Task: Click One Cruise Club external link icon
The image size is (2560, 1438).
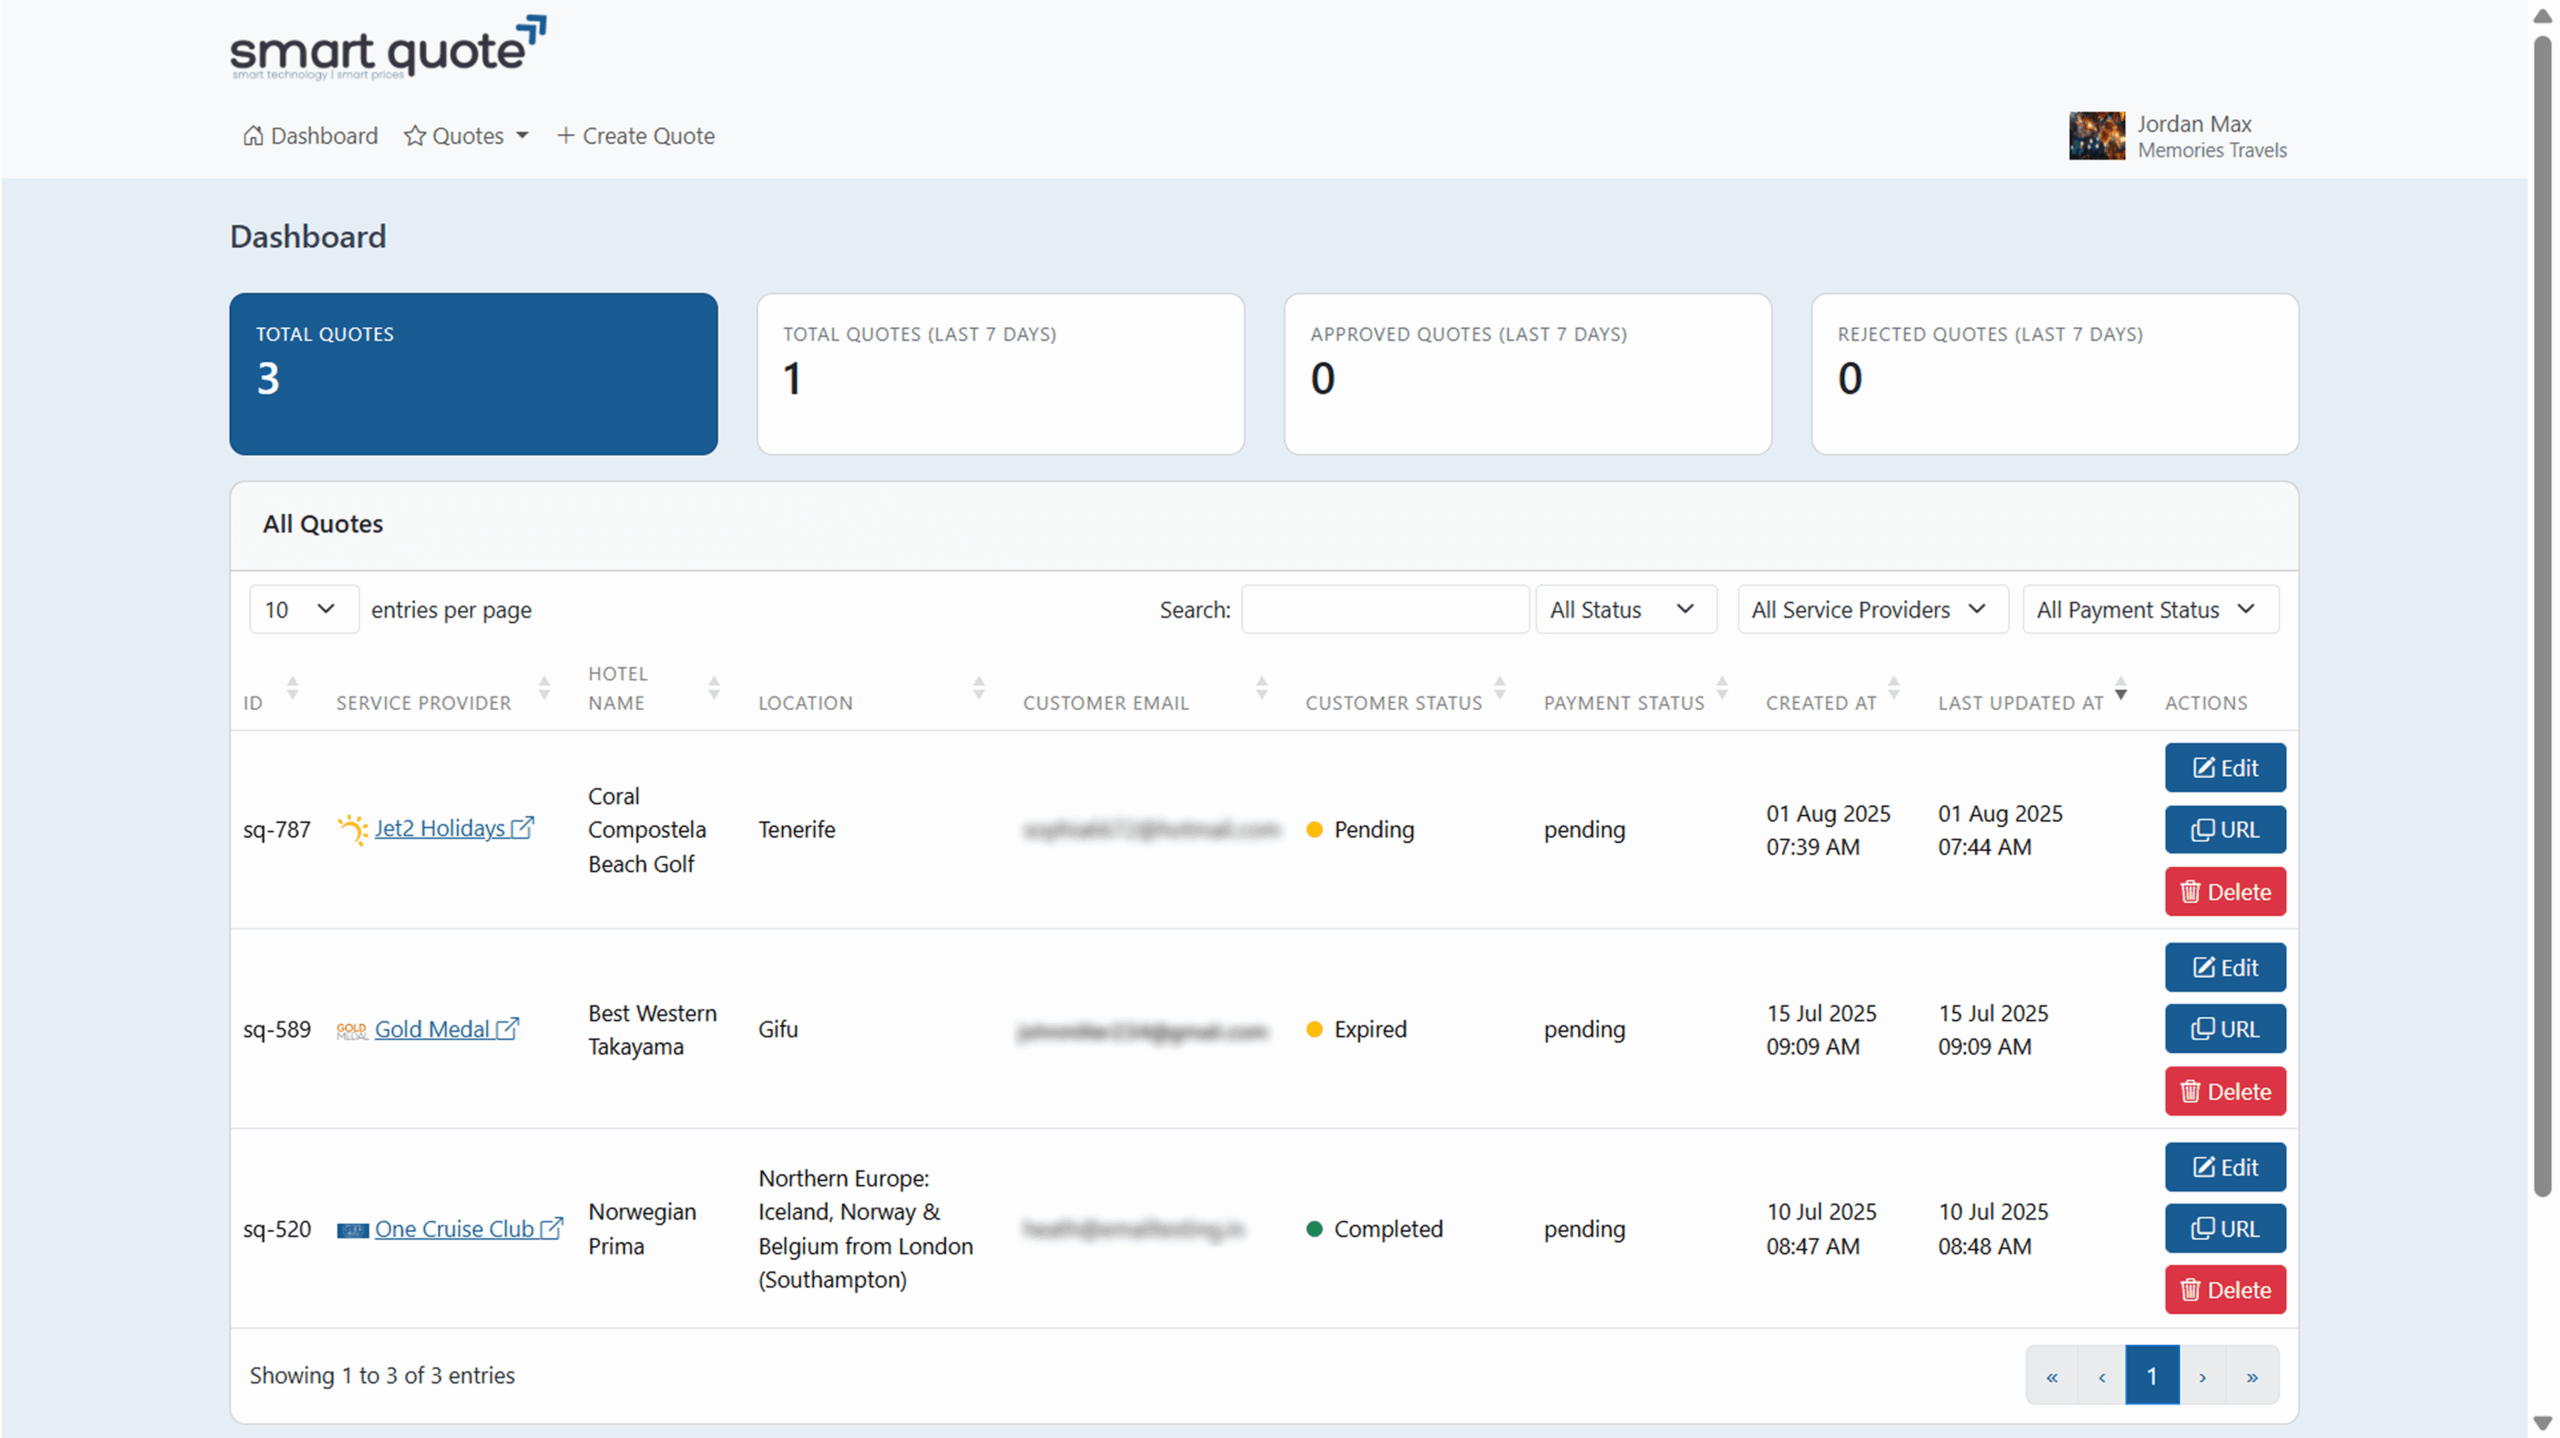Action: (551, 1228)
